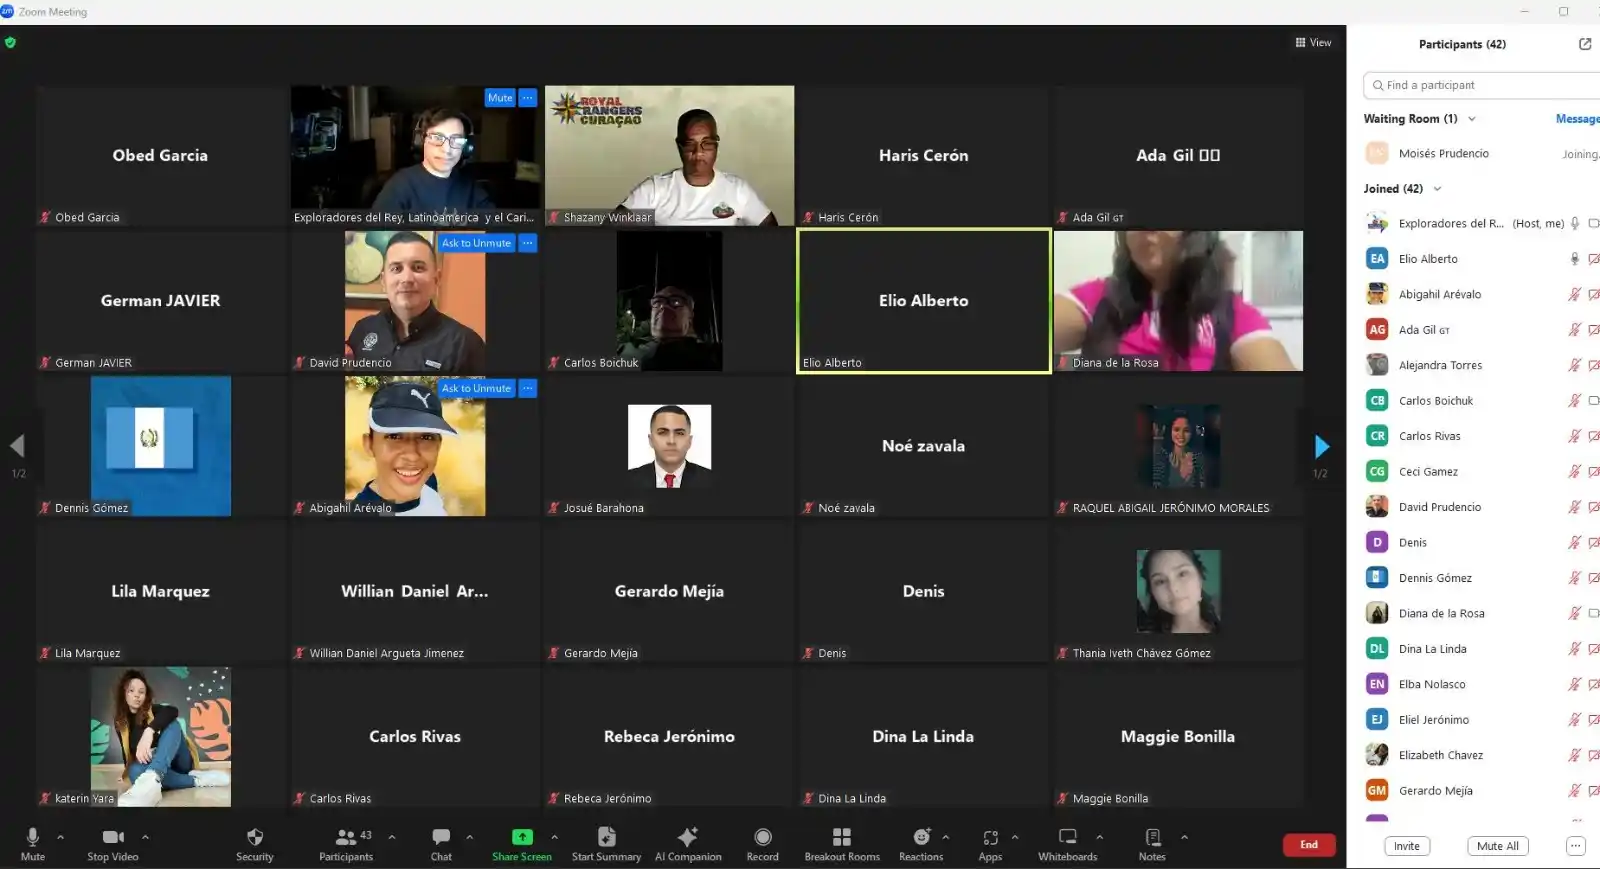This screenshot has width=1600, height=869.
Task: Open the Security shield icon
Action: [x=254, y=838]
